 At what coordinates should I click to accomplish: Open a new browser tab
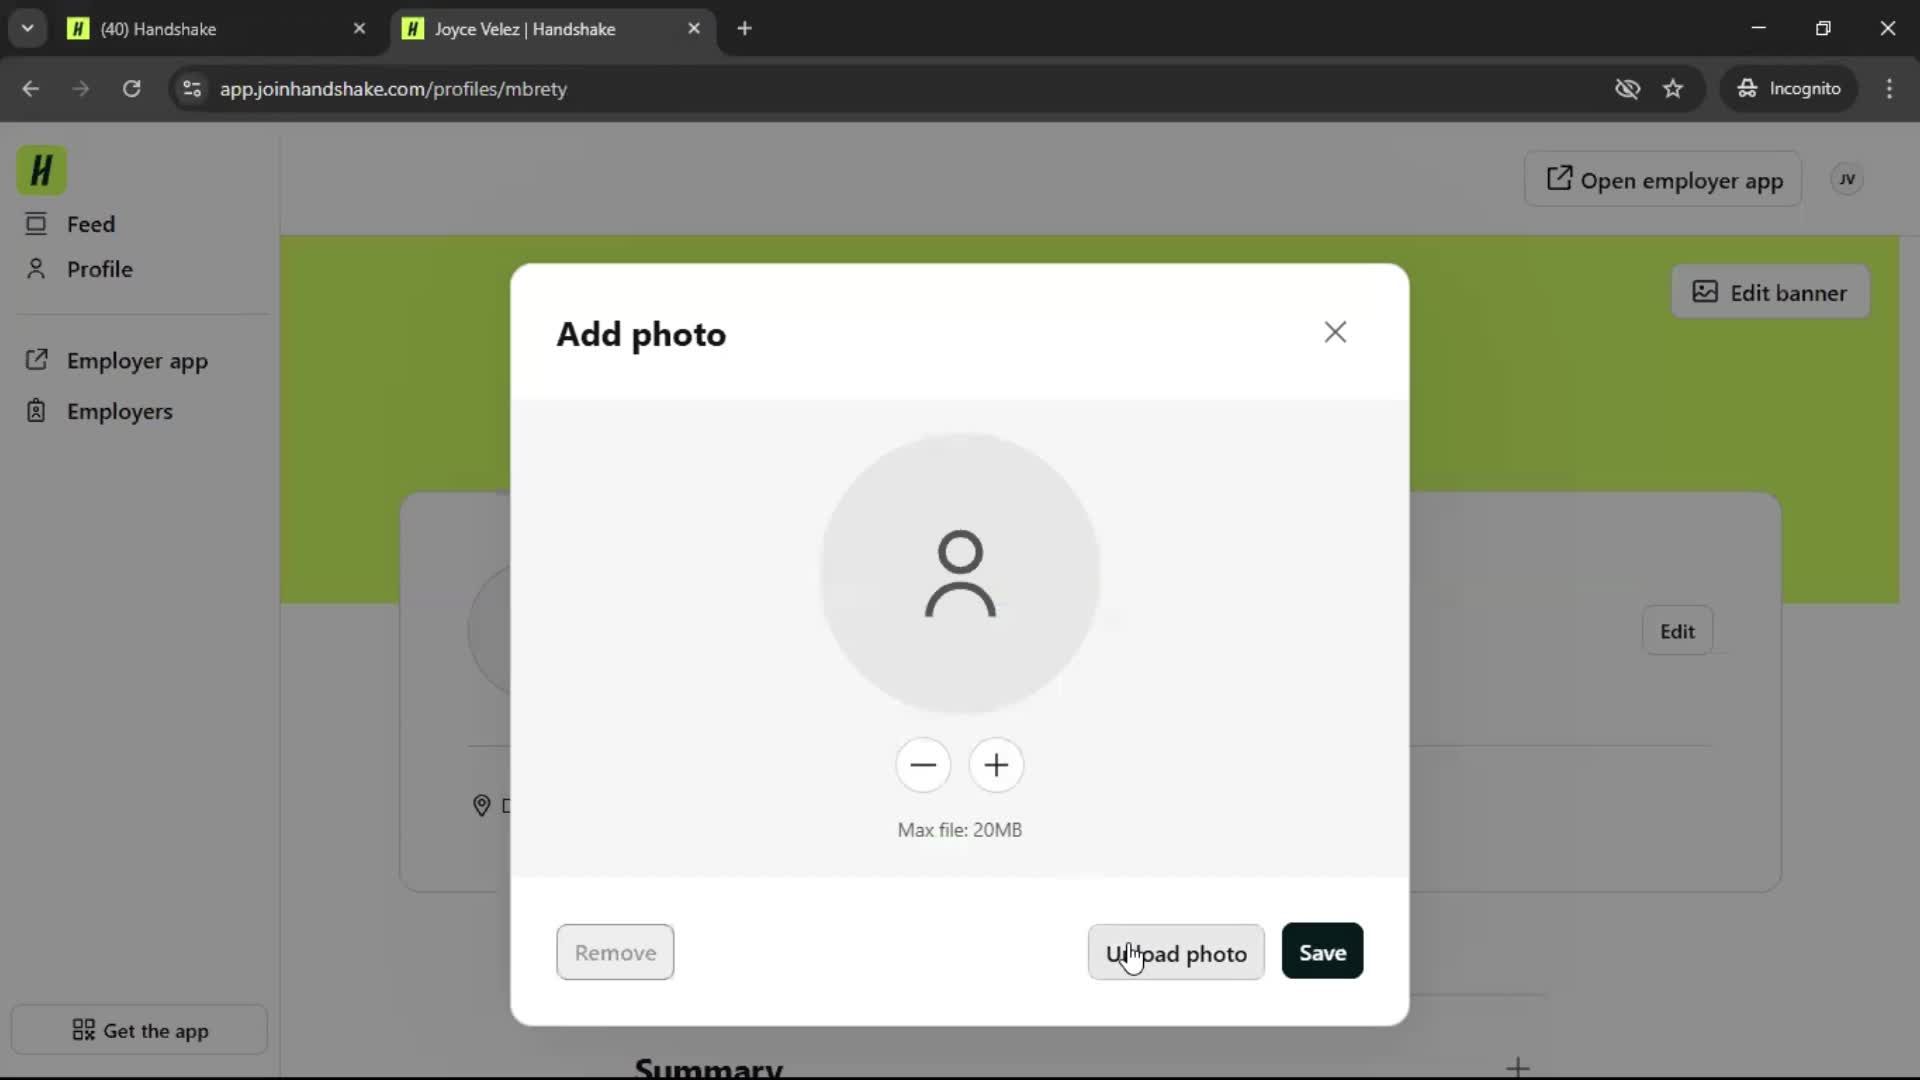pyautogui.click(x=744, y=29)
